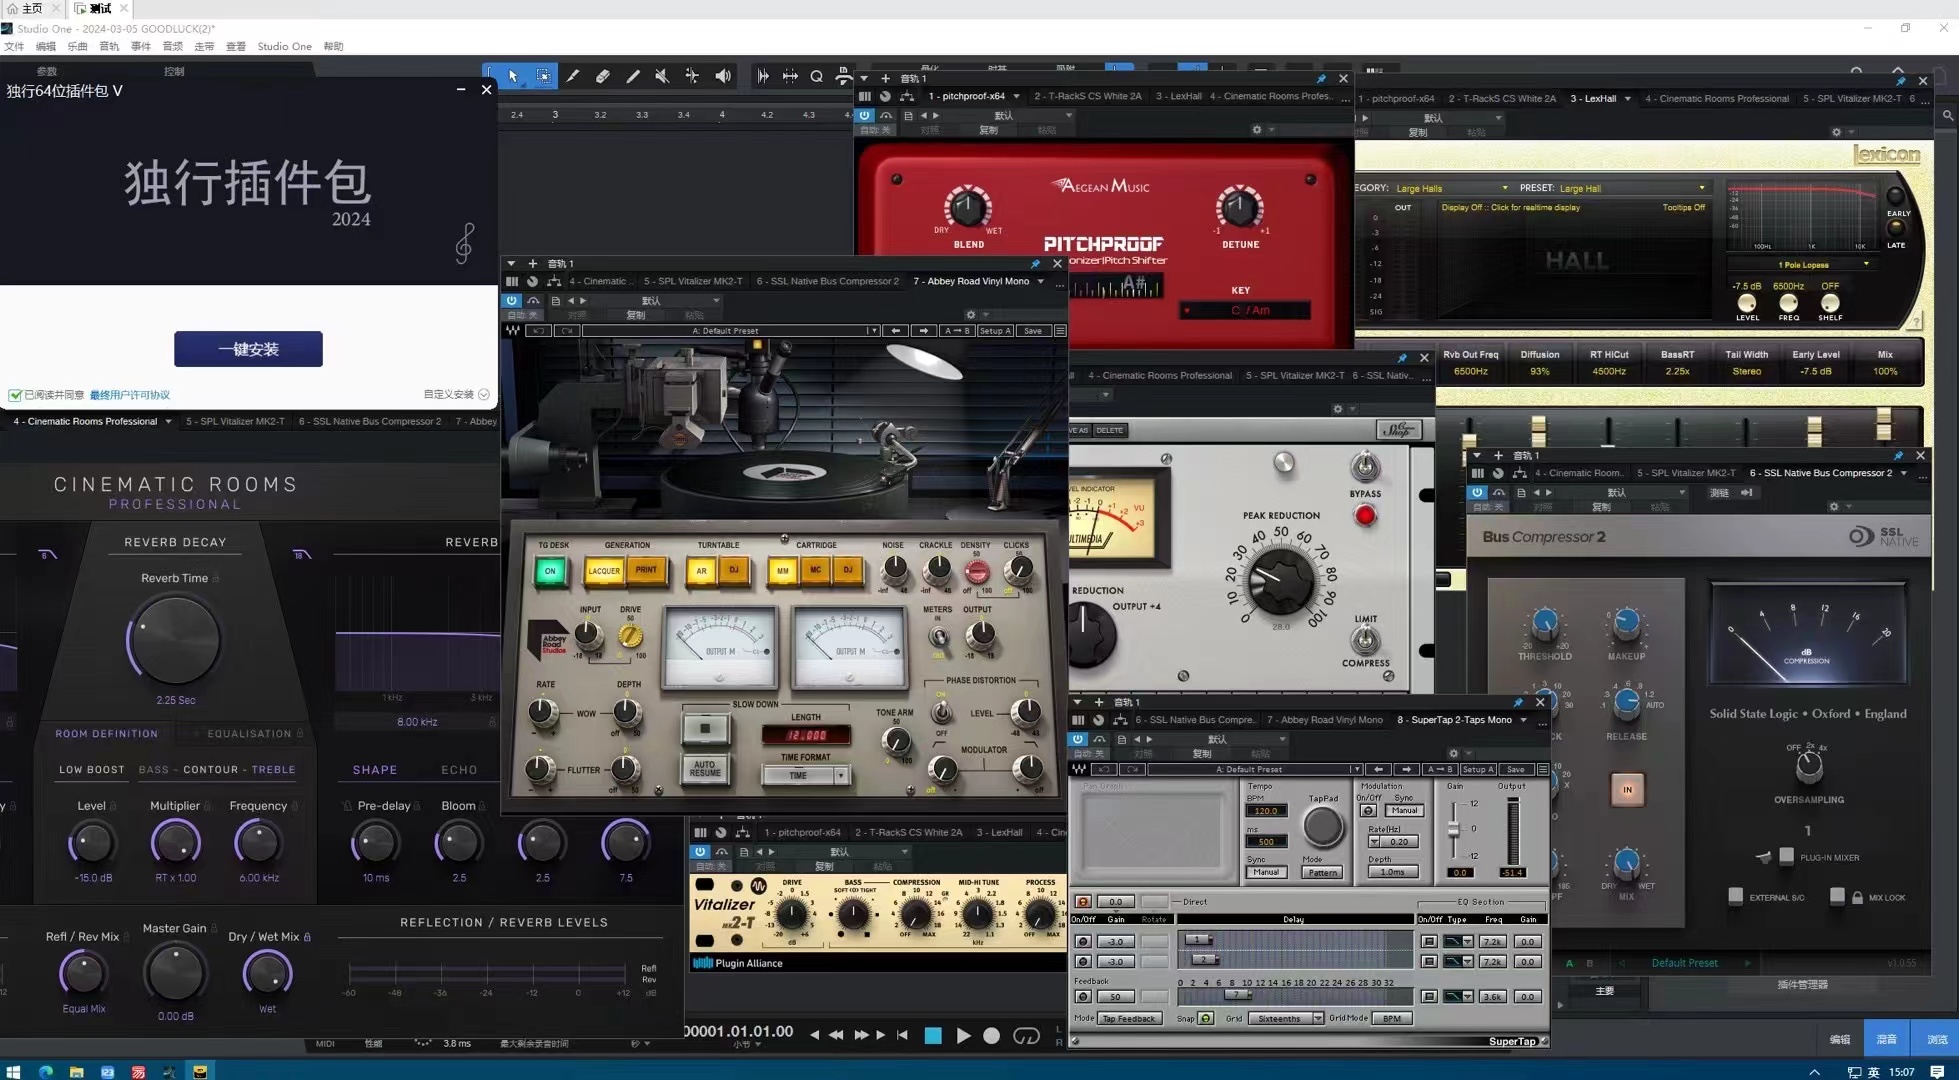
Task: Open the KEY selector in Pitchproof
Action: pyautogui.click(x=1243, y=310)
